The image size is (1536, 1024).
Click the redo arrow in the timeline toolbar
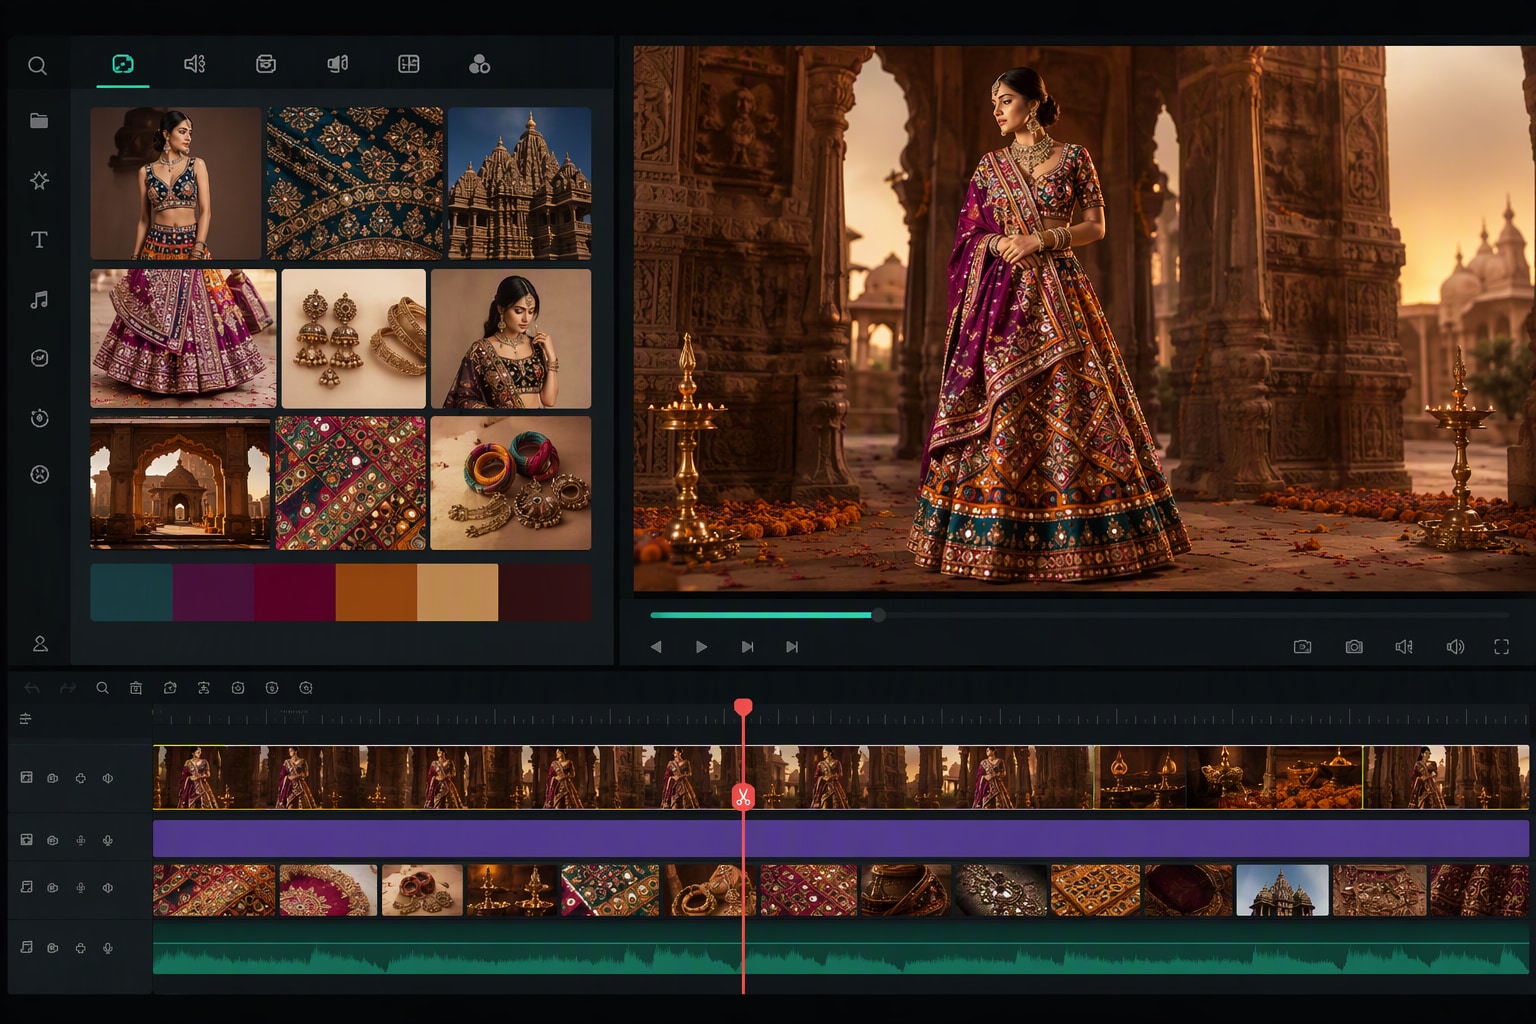coord(68,688)
